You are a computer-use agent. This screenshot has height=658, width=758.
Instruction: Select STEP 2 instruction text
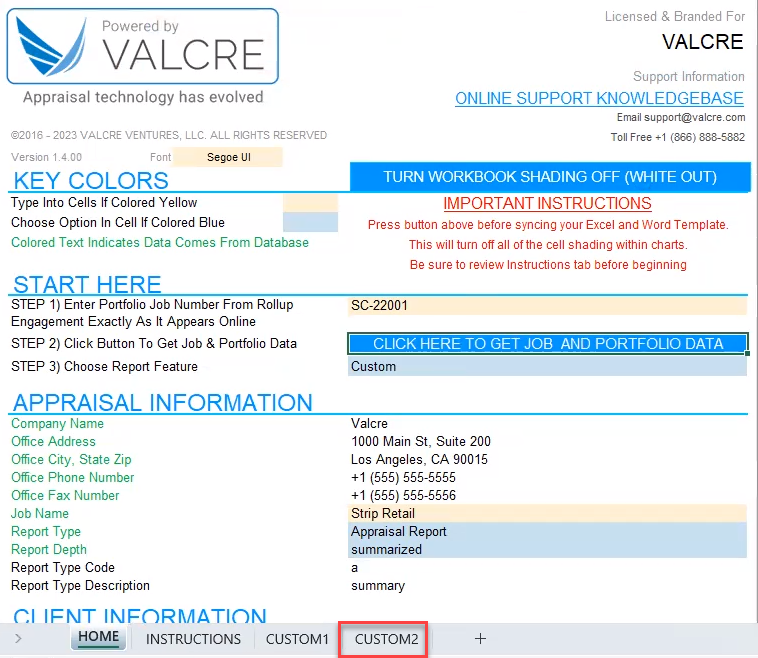[x=154, y=344]
